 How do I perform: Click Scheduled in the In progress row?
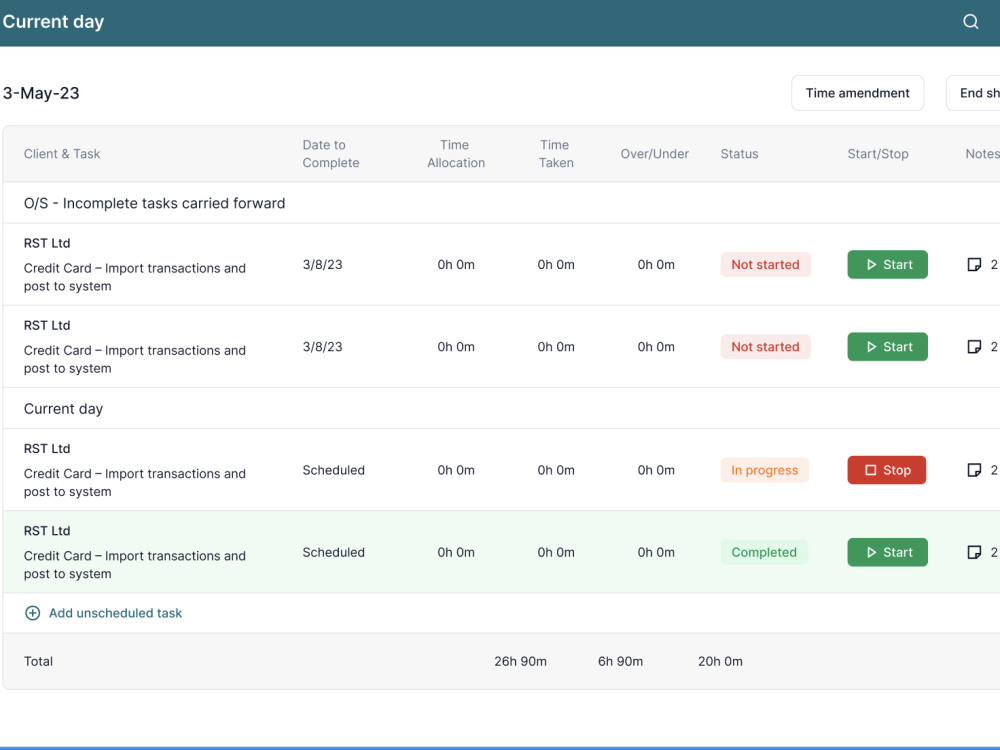click(334, 470)
